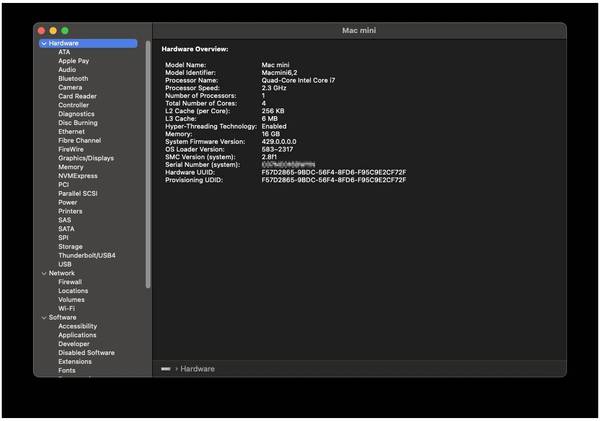The image size is (600, 421).
Task: Select Parallel SCSI item
Action: (x=78, y=194)
